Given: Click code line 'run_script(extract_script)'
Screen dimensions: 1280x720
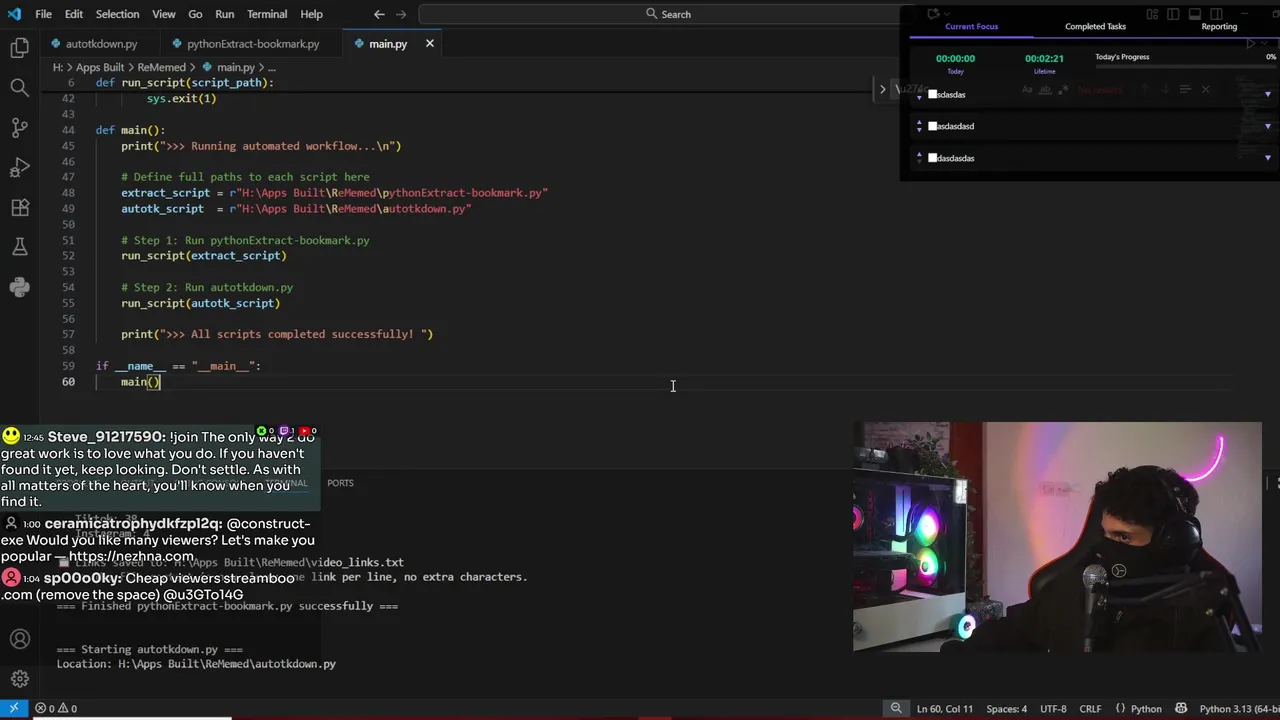Looking at the screenshot, I should click(x=204, y=256).
